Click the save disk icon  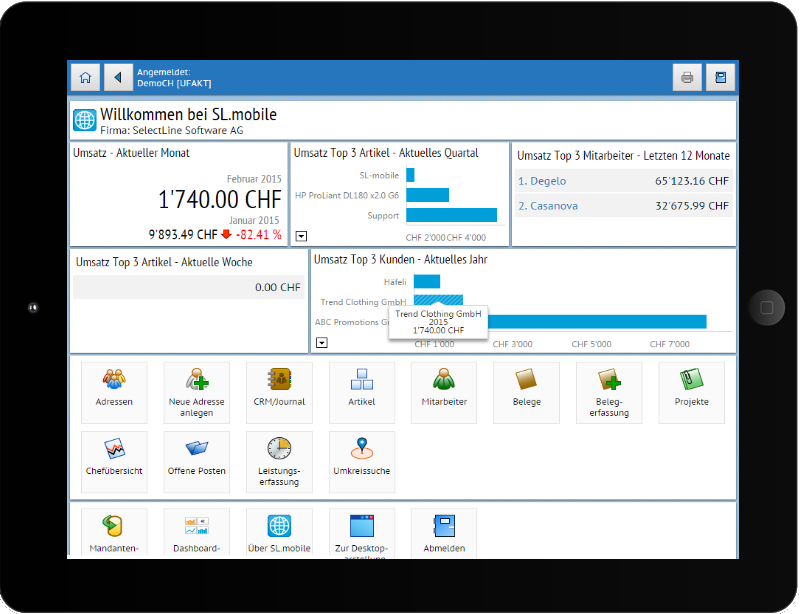pyautogui.click(x=720, y=78)
